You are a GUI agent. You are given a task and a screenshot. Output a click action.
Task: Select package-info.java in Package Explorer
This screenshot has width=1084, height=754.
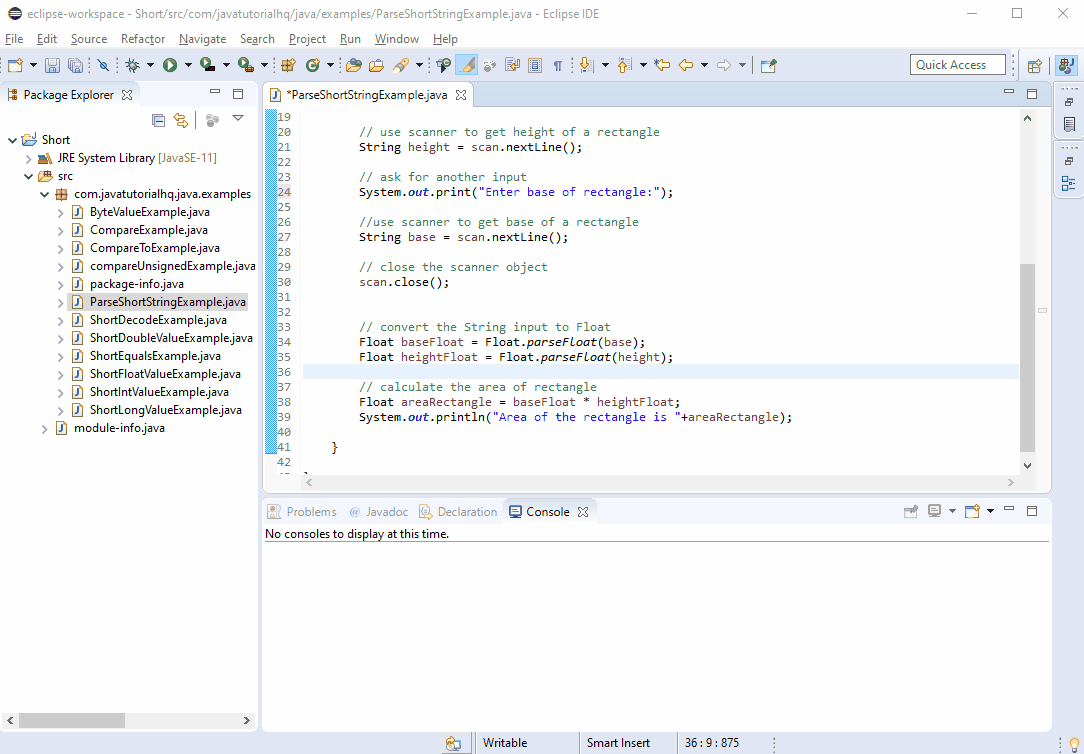tap(137, 284)
